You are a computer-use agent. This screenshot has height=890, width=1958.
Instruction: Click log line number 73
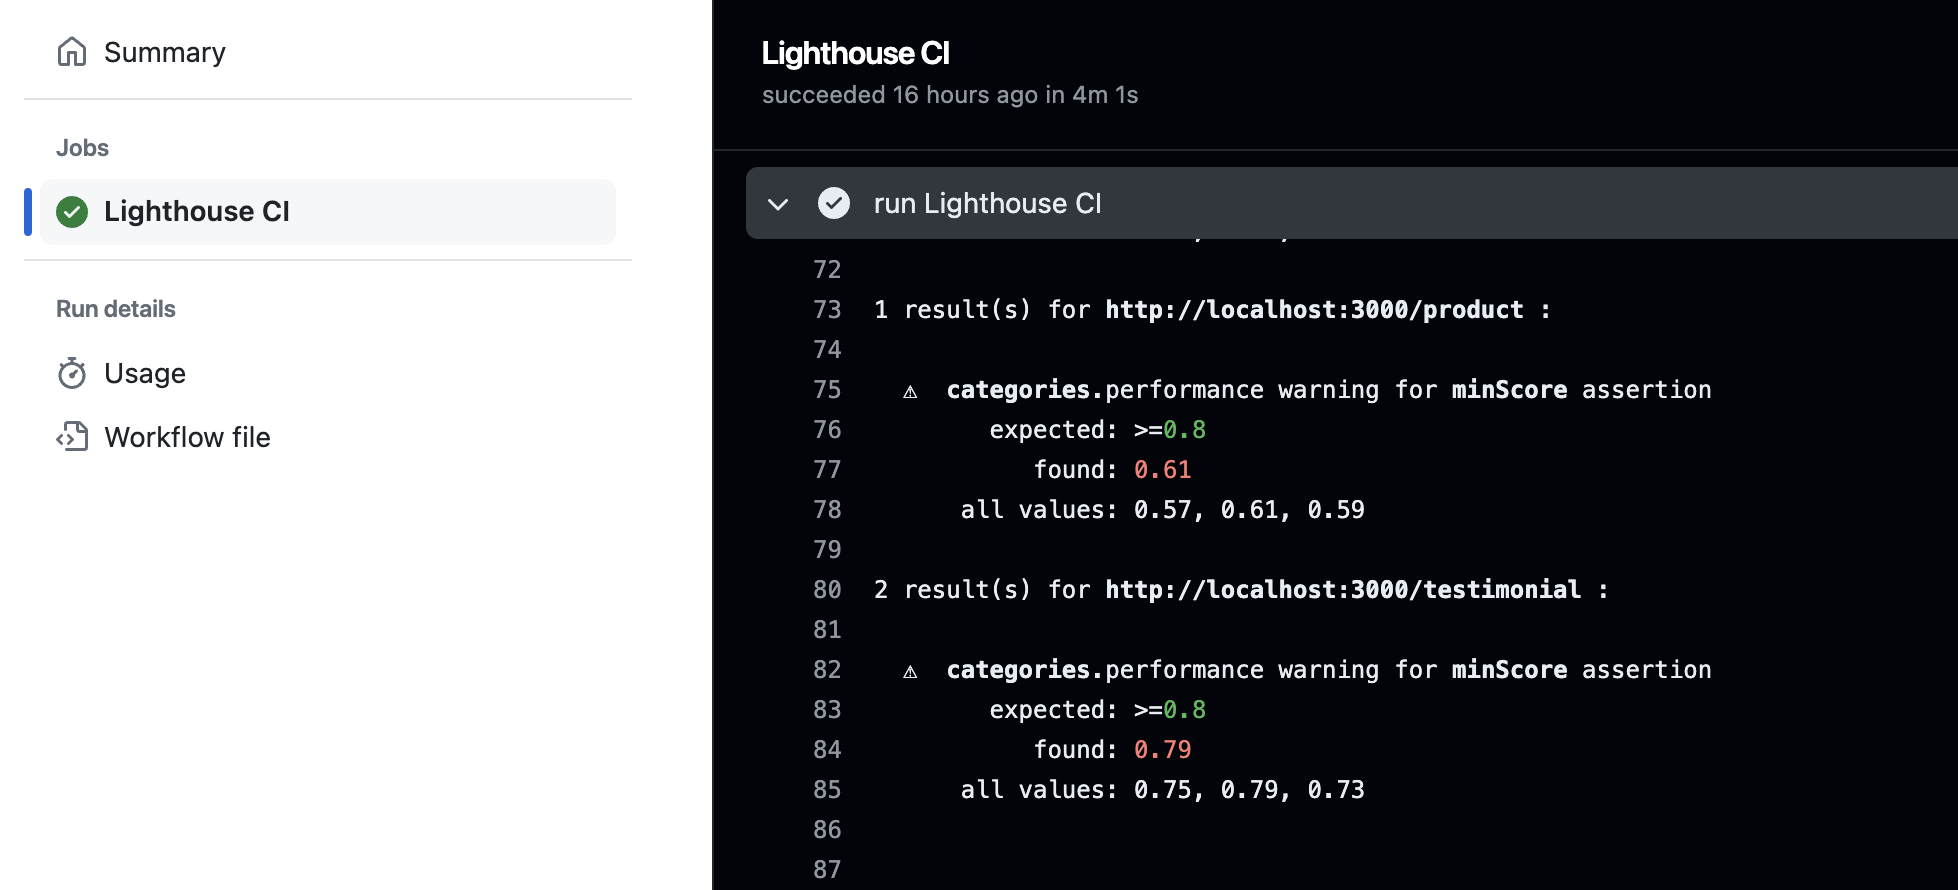(827, 310)
